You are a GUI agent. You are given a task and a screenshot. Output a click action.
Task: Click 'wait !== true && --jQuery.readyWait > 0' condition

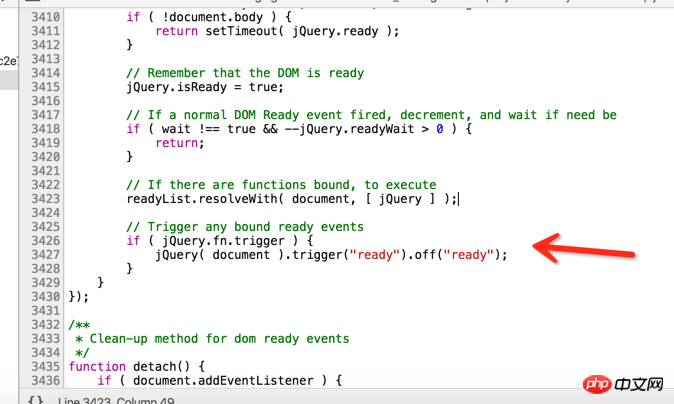[x=303, y=129]
